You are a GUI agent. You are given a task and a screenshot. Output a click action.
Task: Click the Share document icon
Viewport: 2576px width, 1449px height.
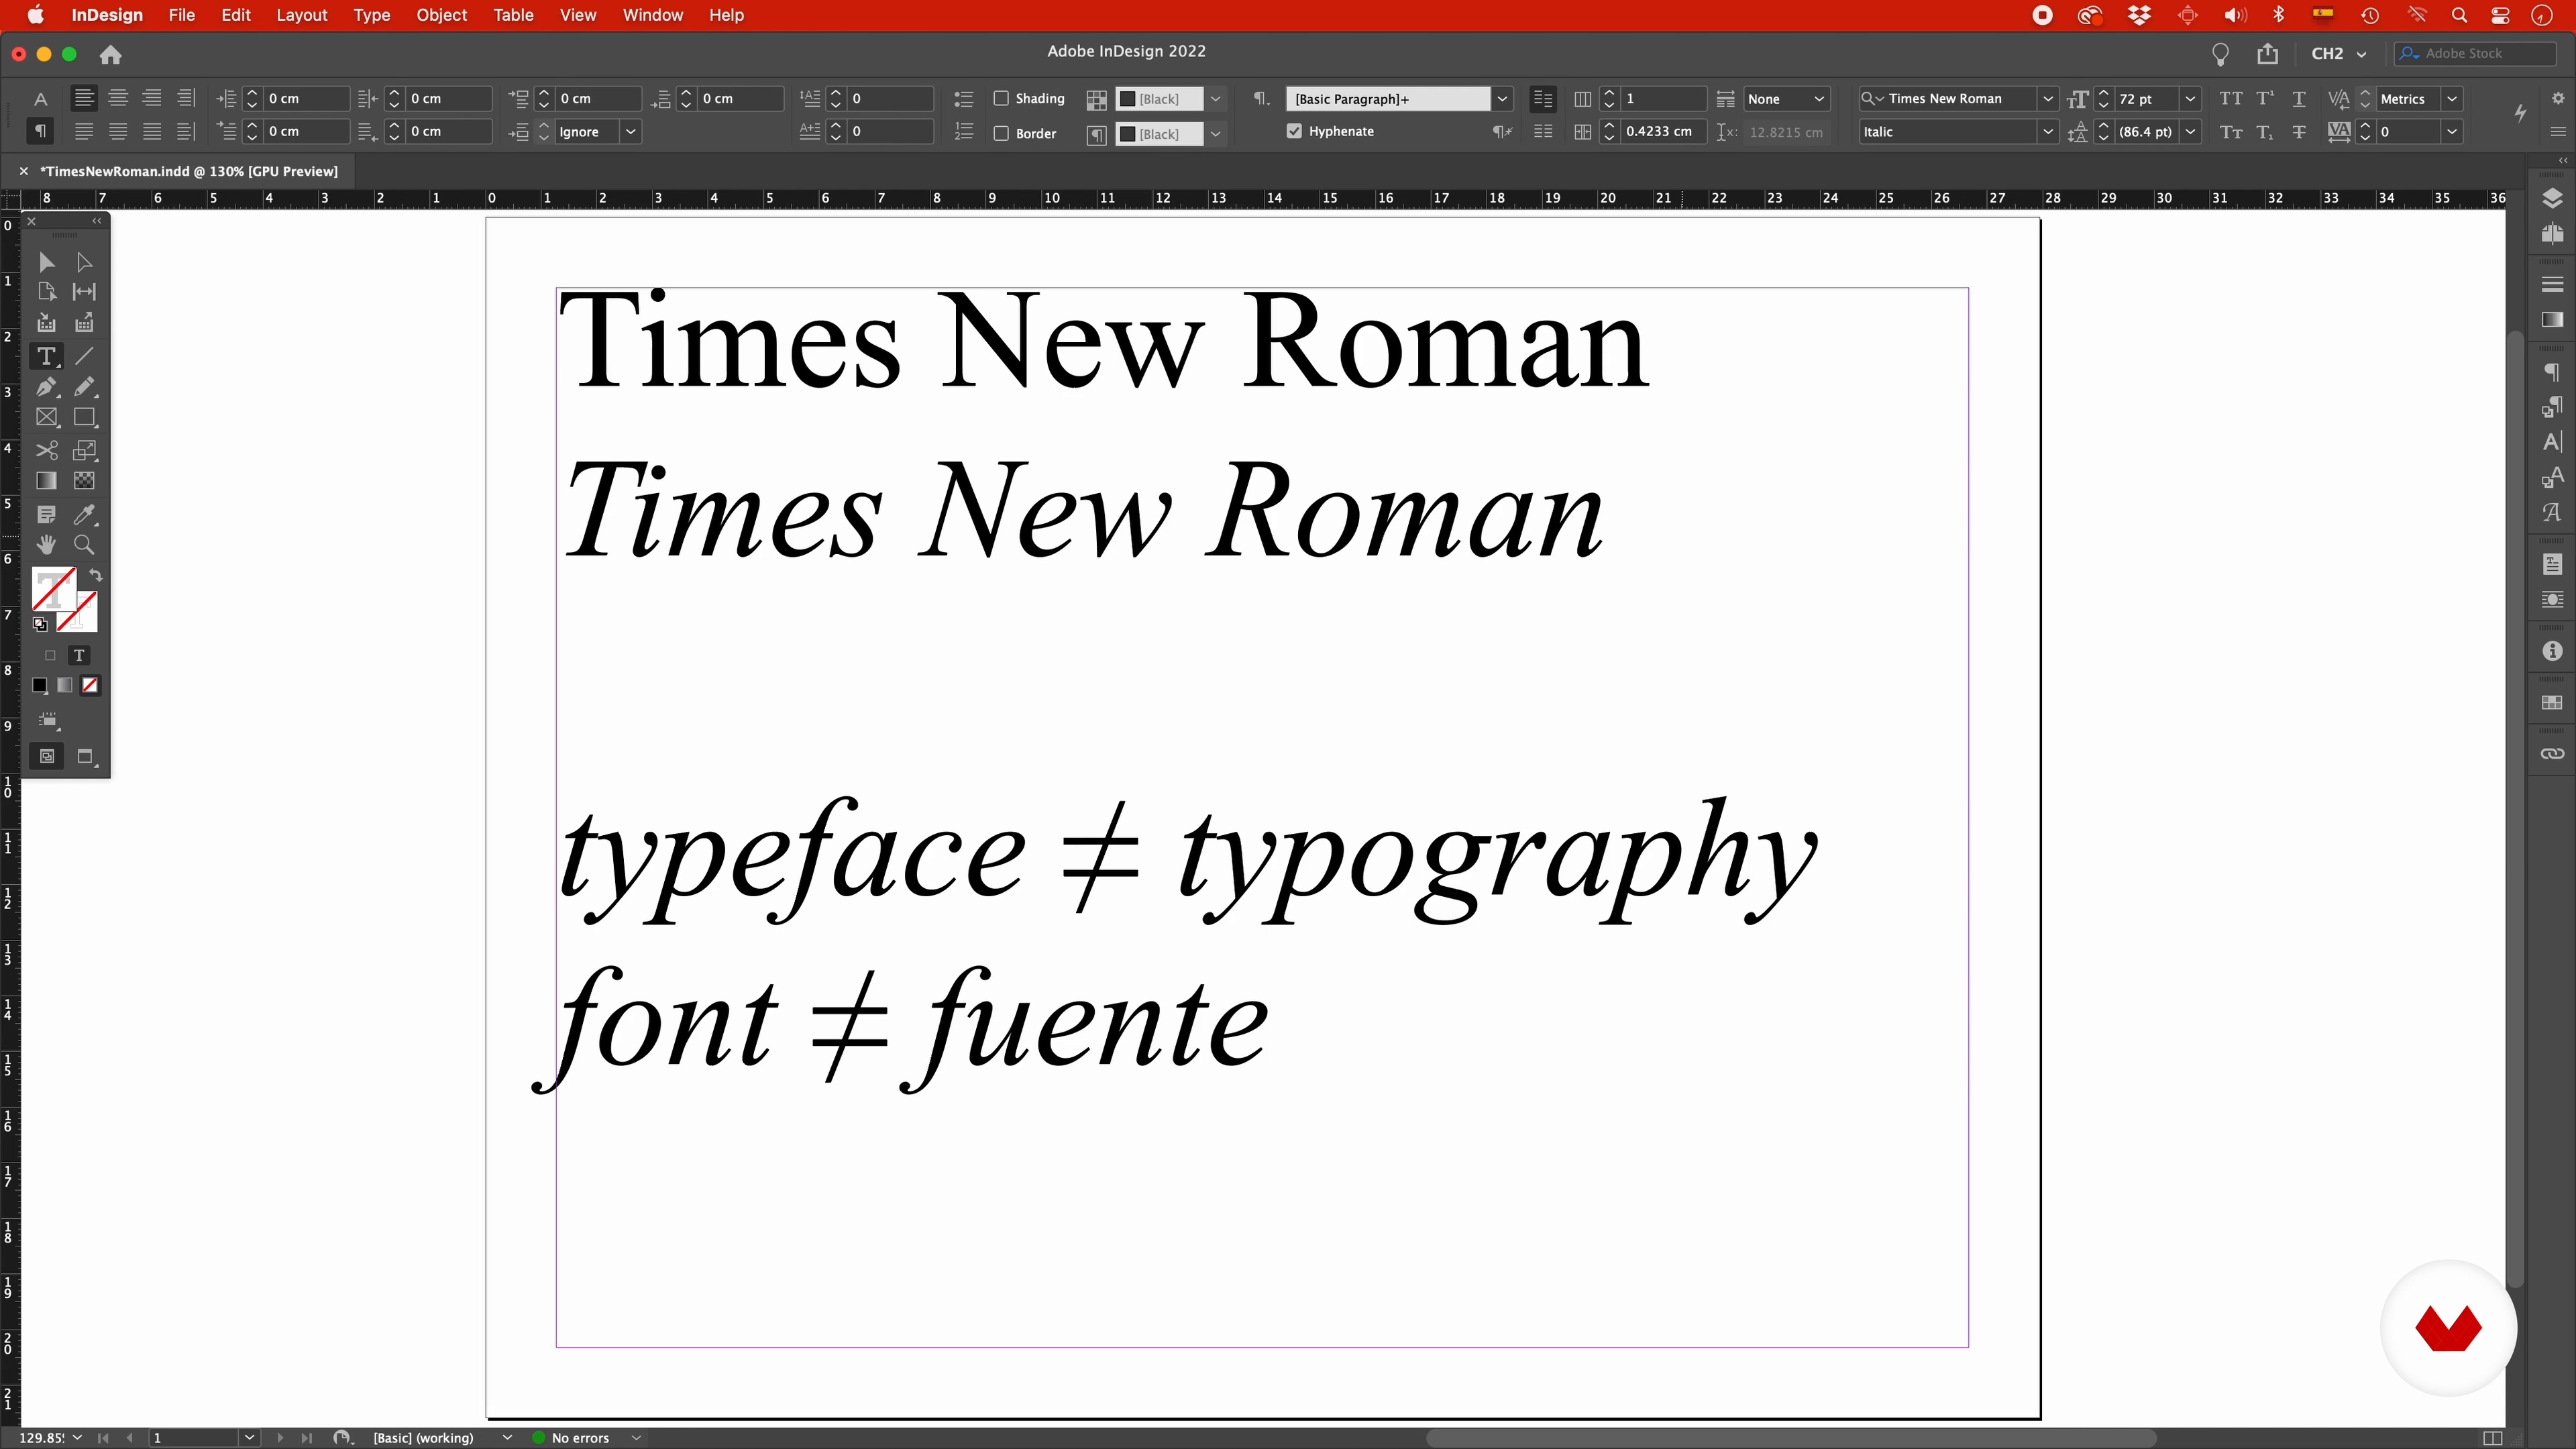pyautogui.click(x=2268, y=53)
